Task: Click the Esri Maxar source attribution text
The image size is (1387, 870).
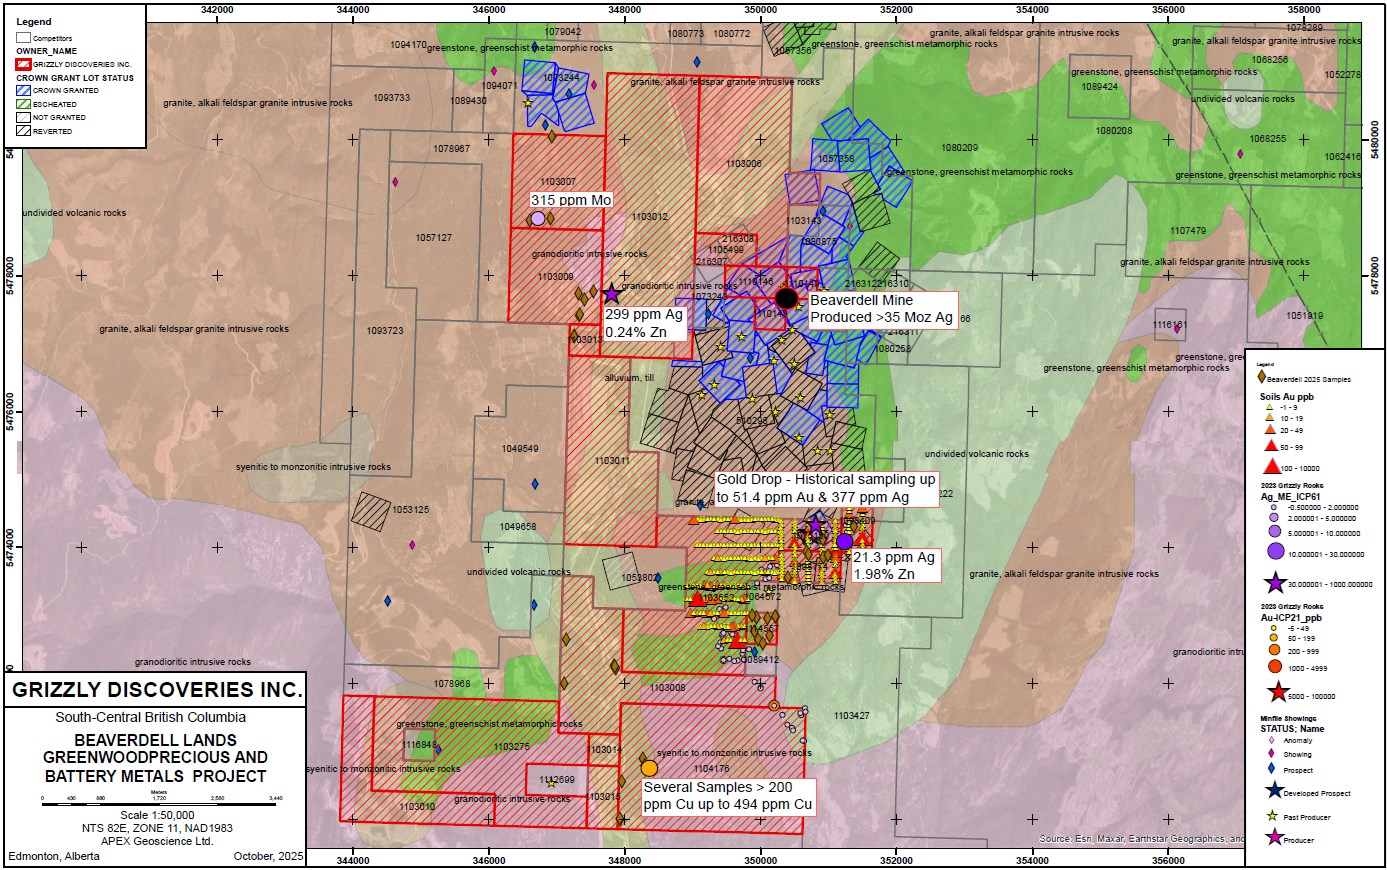Action: coord(1140,839)
